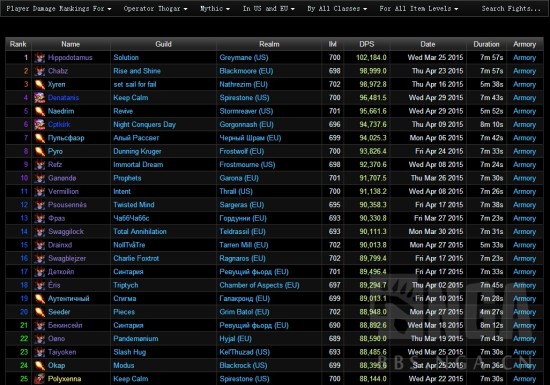This screenshot has width=550, height=385.
Task: Open the By All Classes filter
Action: coord(337,8)
